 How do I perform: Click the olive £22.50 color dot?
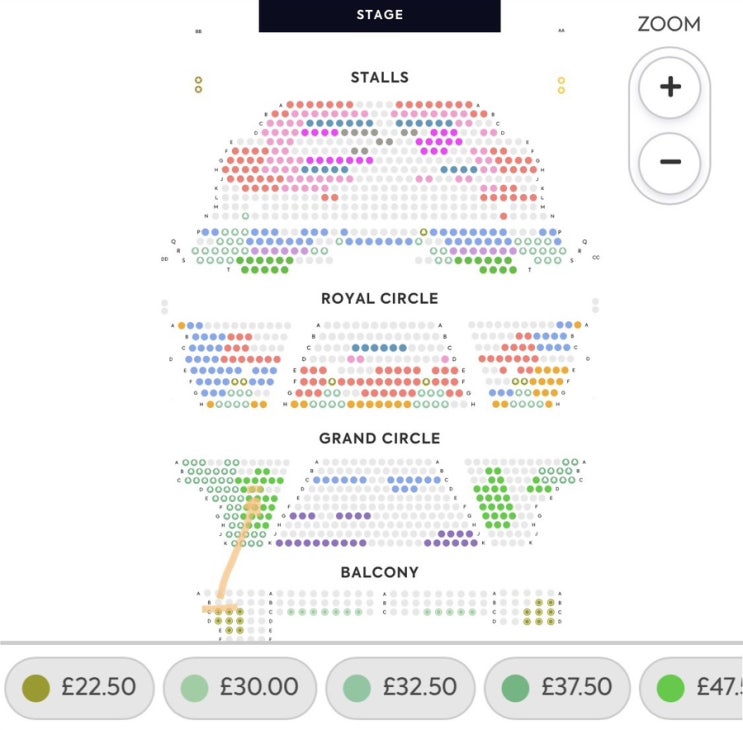coord(36,688)
